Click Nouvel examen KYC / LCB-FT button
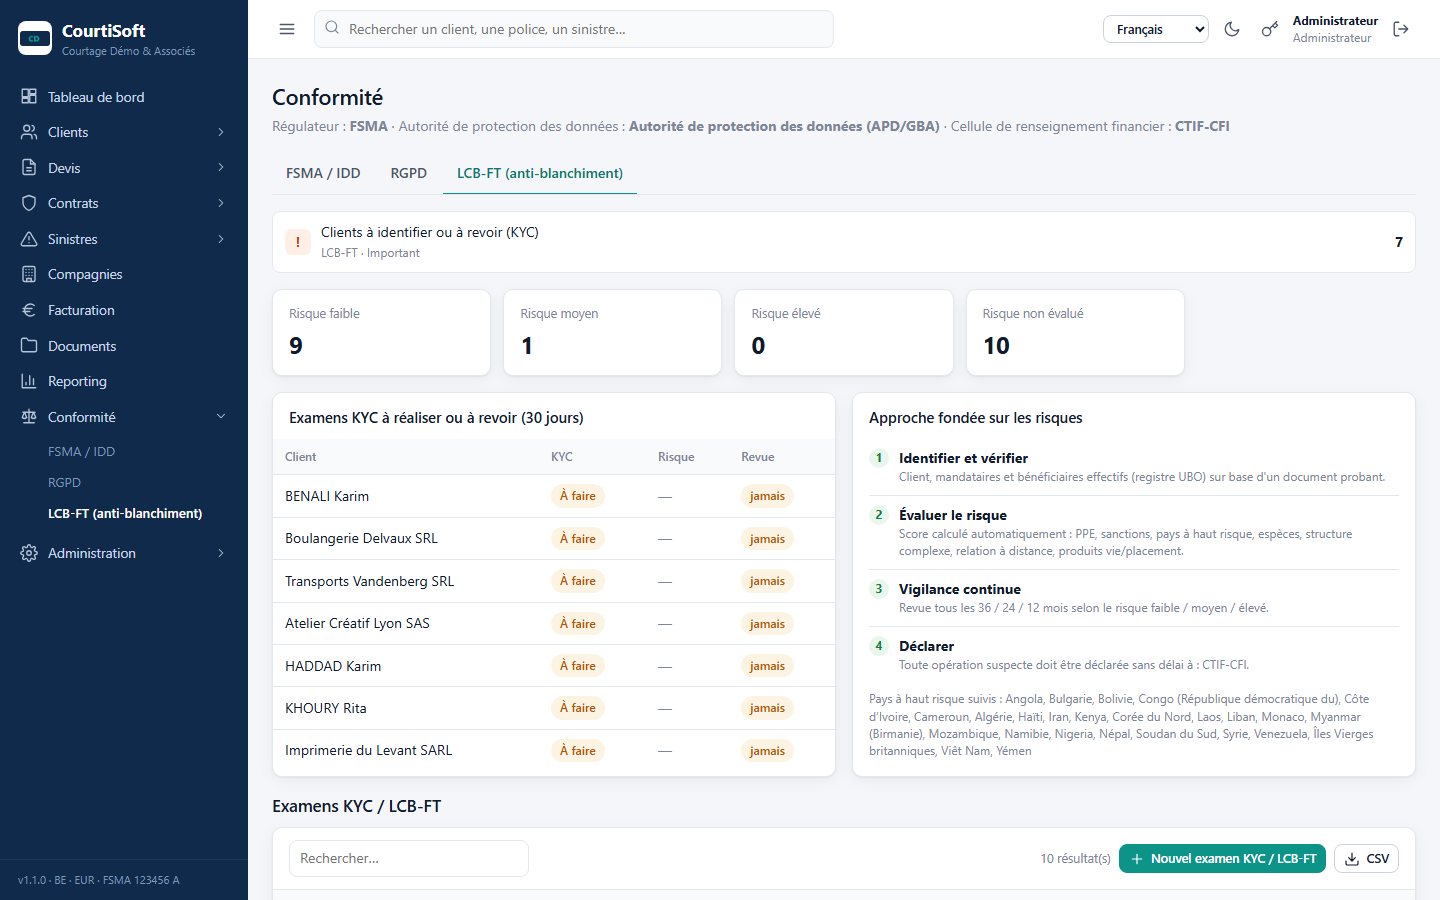The height and width of the screenshot is (900, 1440). [x=1222, y=858]
